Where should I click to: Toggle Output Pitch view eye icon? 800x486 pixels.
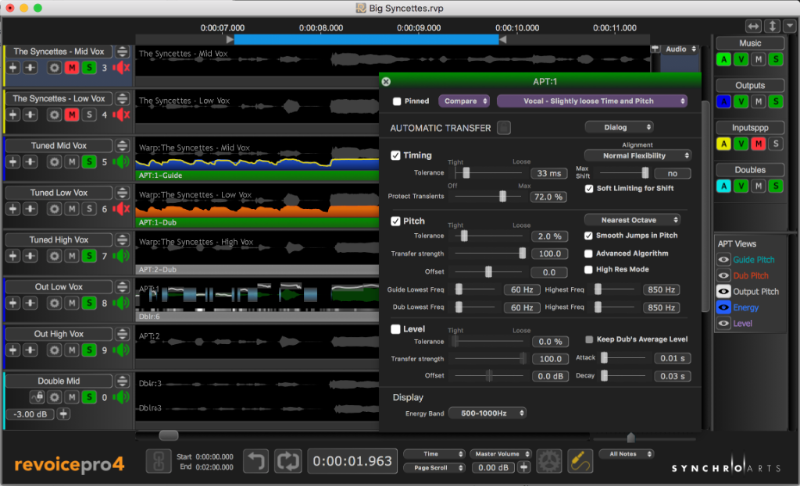723,292
